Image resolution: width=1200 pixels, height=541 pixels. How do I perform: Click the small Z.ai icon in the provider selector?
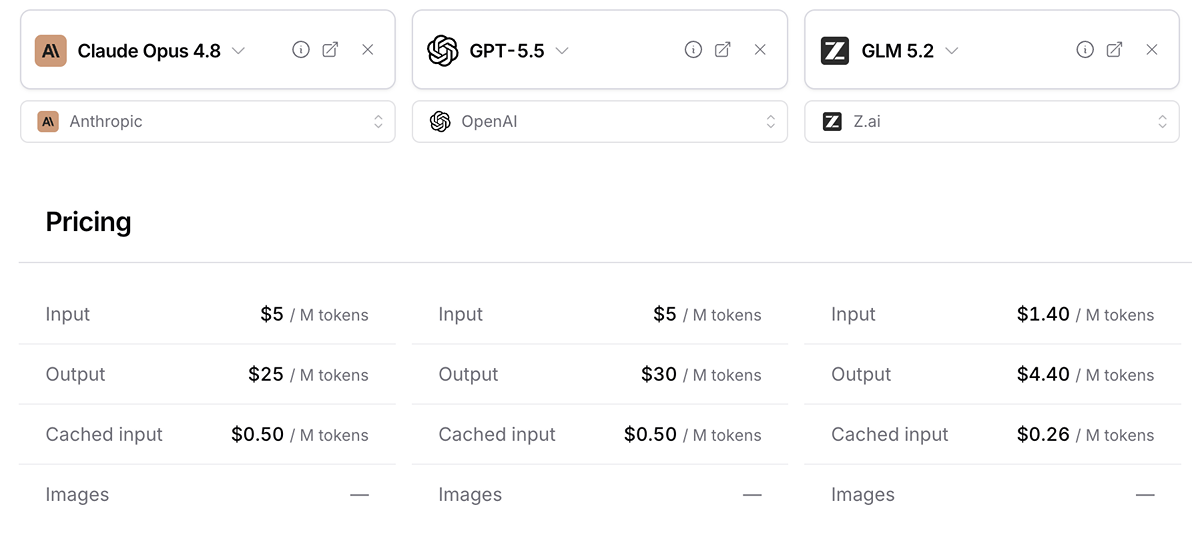(x=832, y=122)
